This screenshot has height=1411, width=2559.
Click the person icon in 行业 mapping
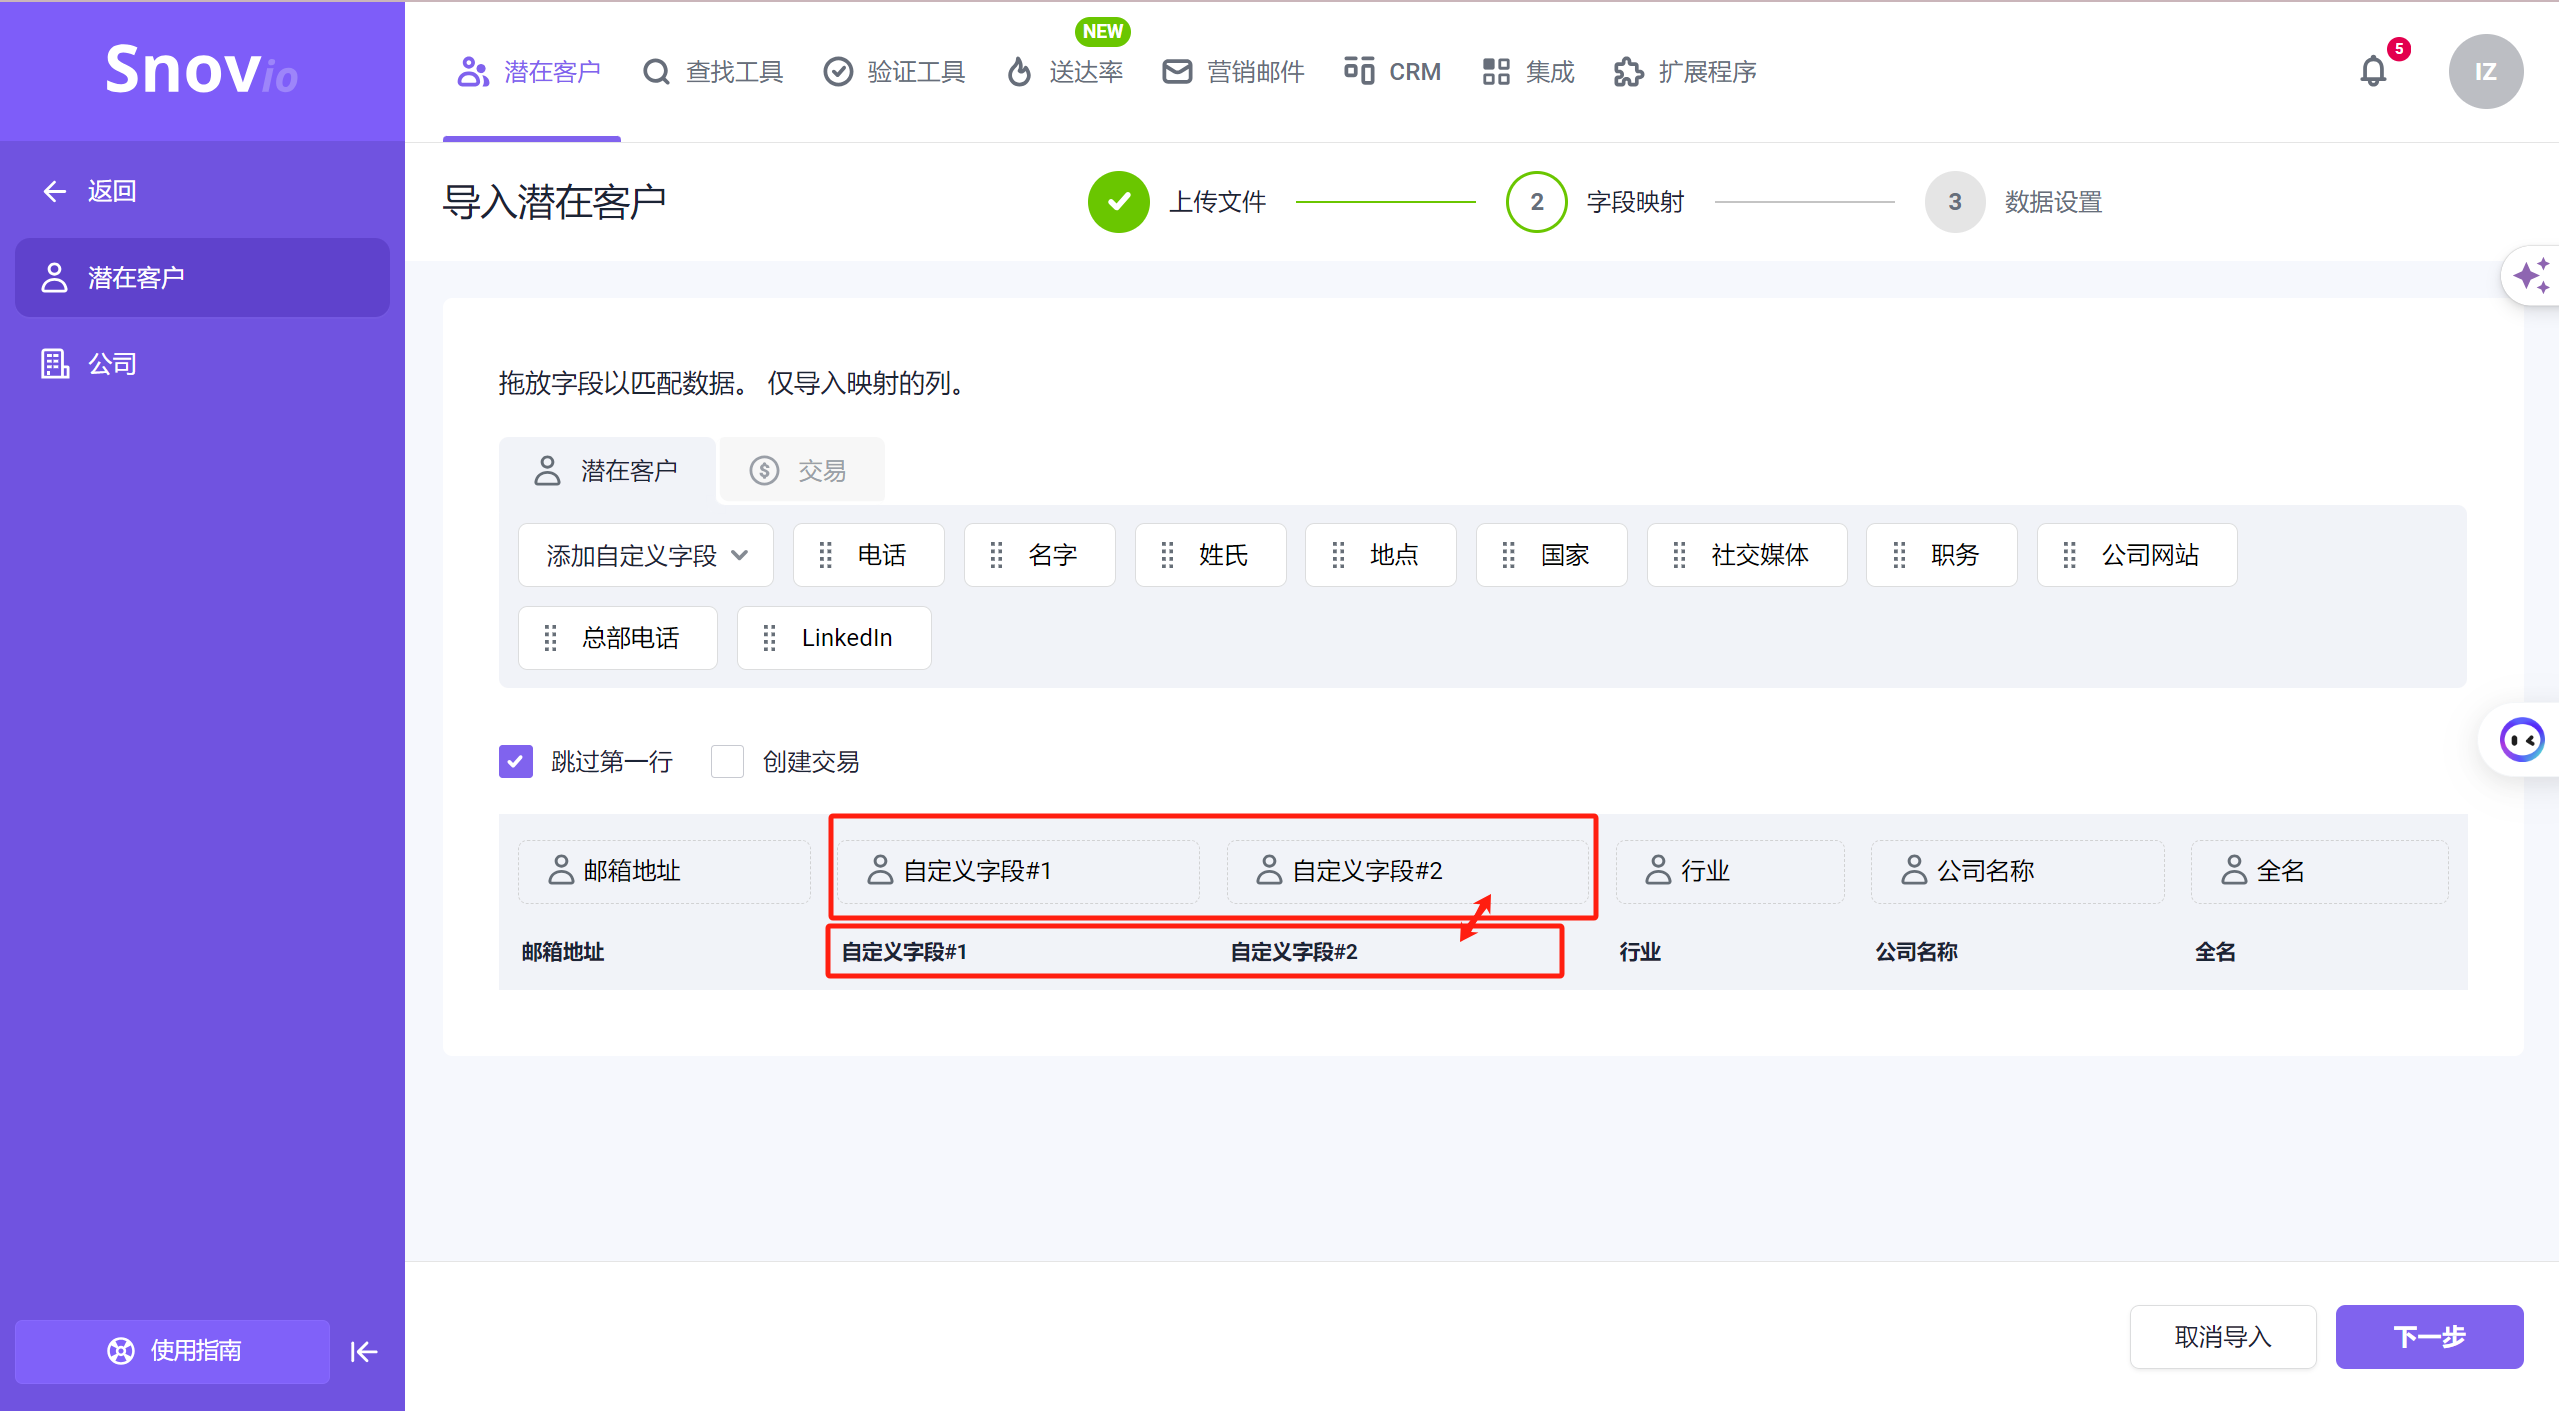pos(1659,870)
